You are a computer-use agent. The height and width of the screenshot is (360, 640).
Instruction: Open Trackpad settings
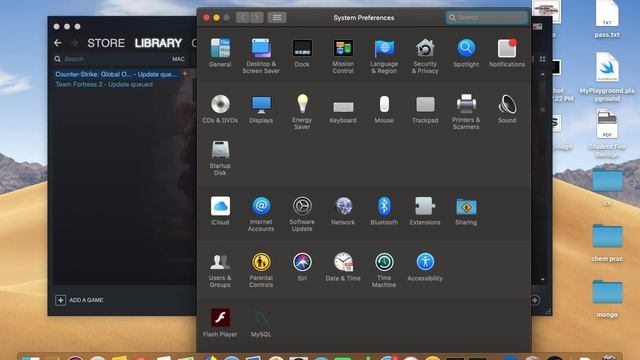[x=425, y=109]
